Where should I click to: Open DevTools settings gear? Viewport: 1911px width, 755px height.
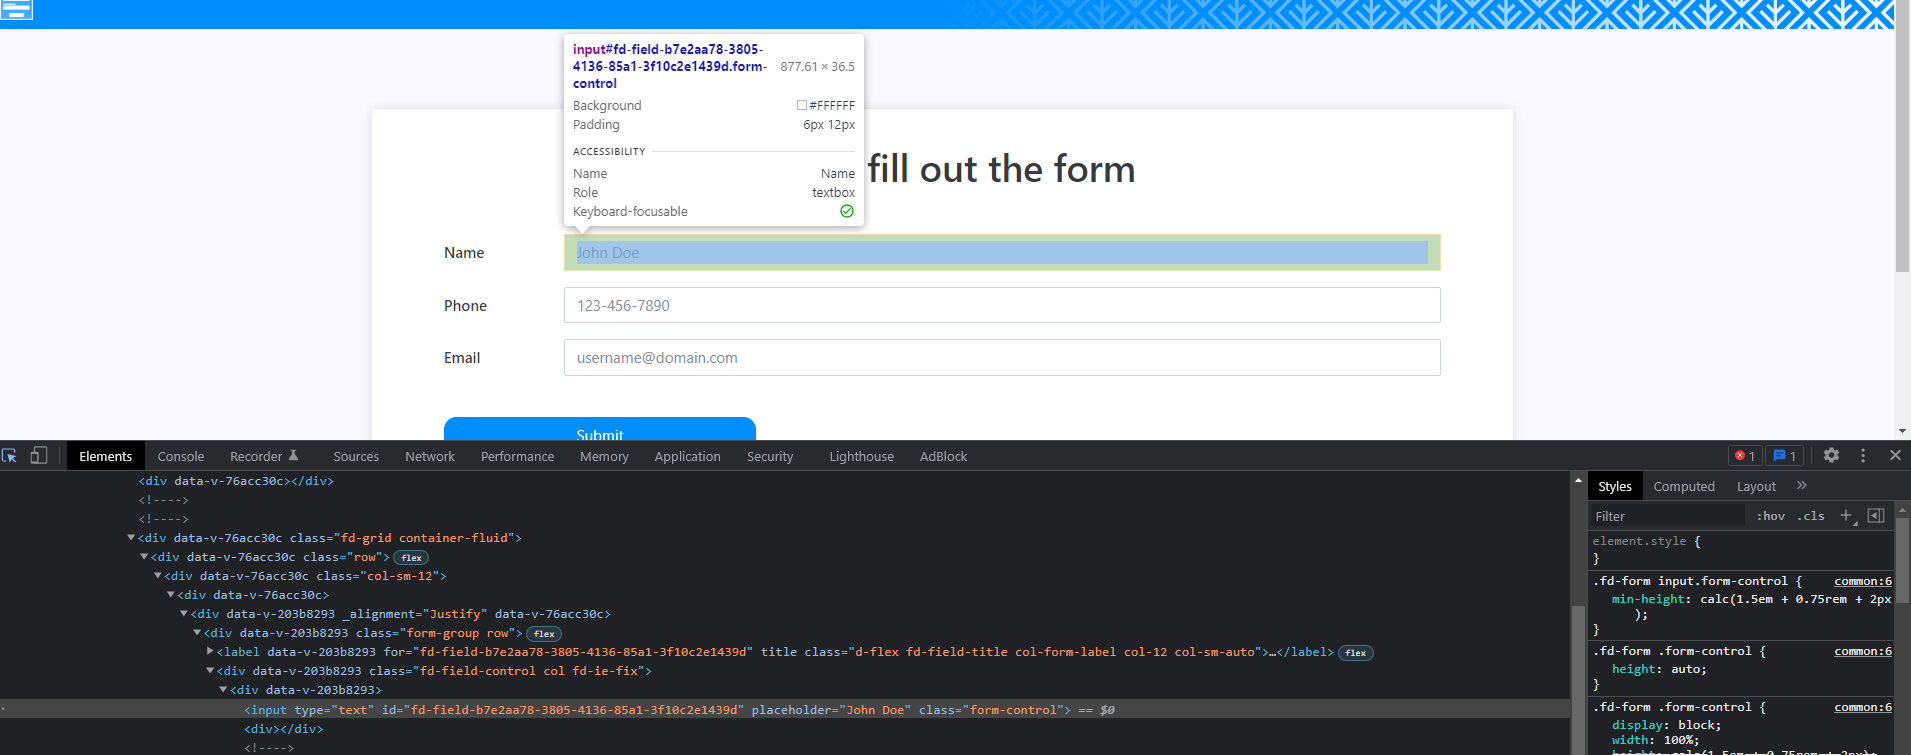1831,455
